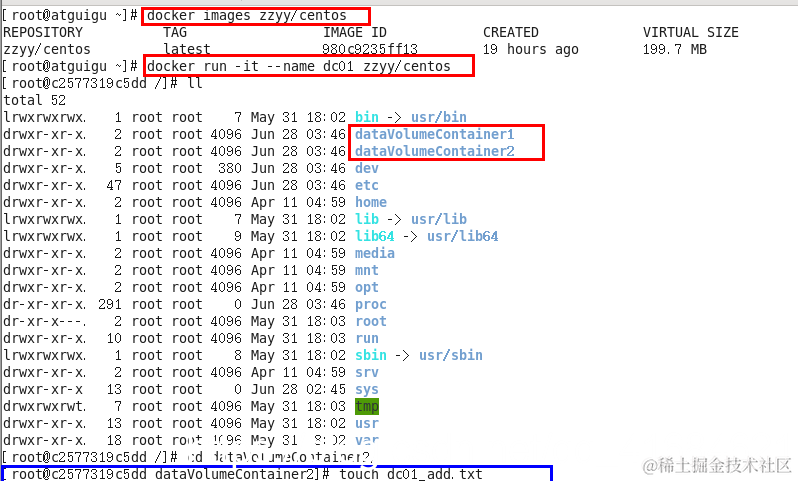Click the 'proc' directory name
This screenshot has height=481, width=798.
pyautogui.click(x=370, y=304)
